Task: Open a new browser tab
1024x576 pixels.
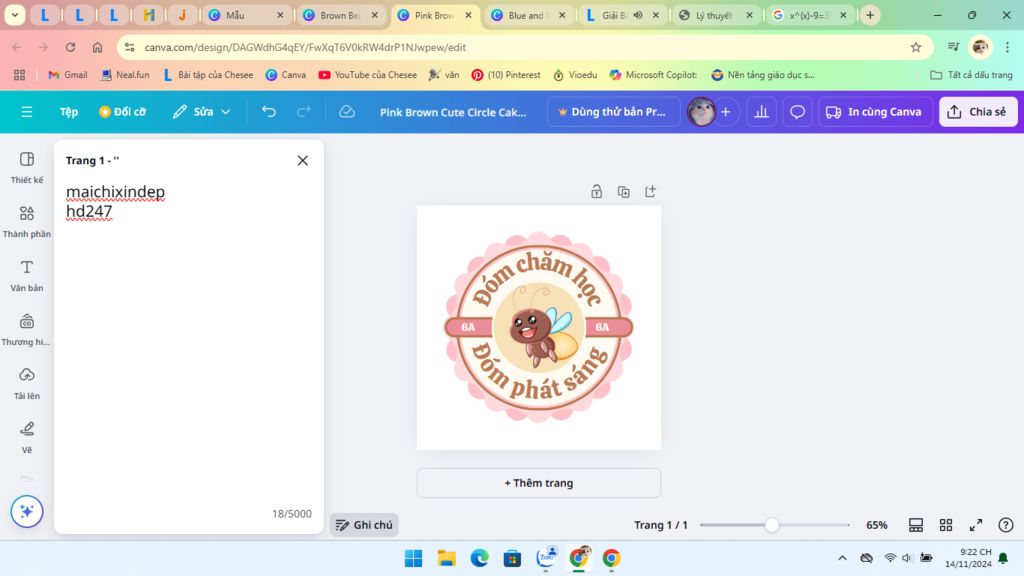Action: click(870, 15)
